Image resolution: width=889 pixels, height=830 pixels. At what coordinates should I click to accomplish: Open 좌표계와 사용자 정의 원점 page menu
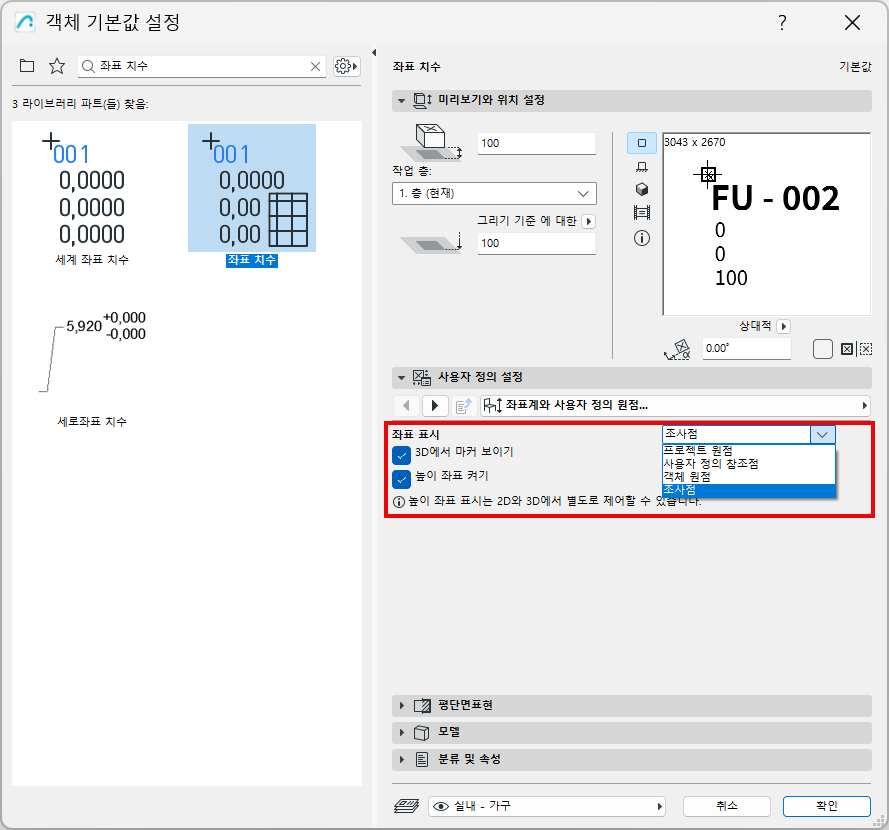(675, 405)
